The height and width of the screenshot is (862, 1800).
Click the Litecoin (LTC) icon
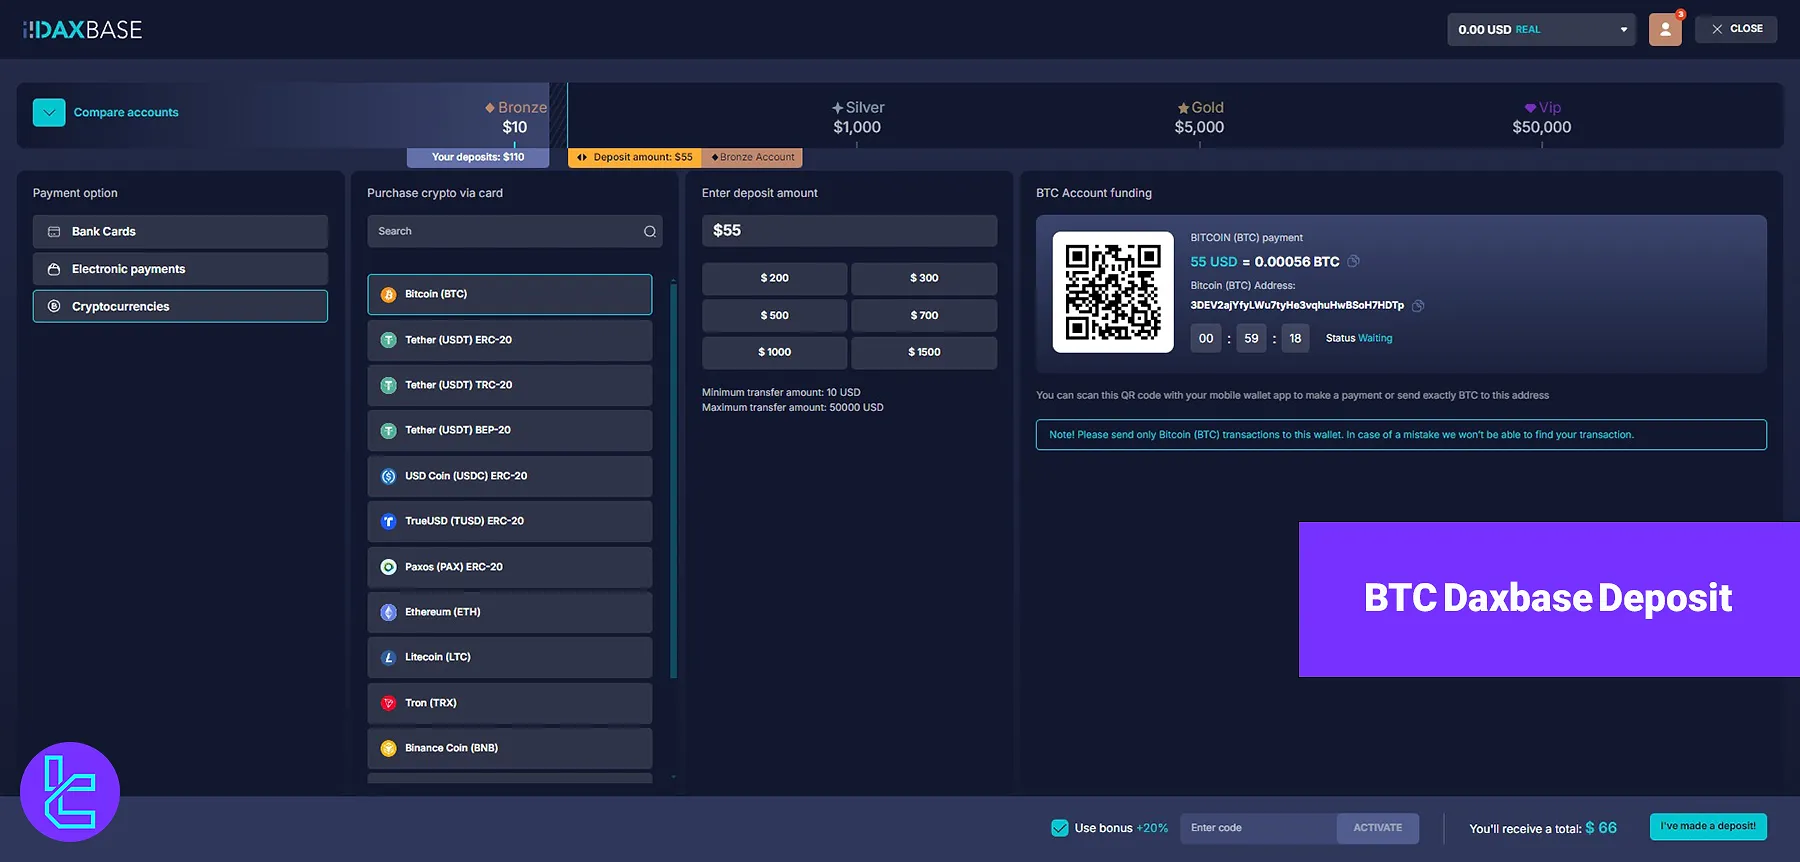pyautogui.click(x=389, y=657)
